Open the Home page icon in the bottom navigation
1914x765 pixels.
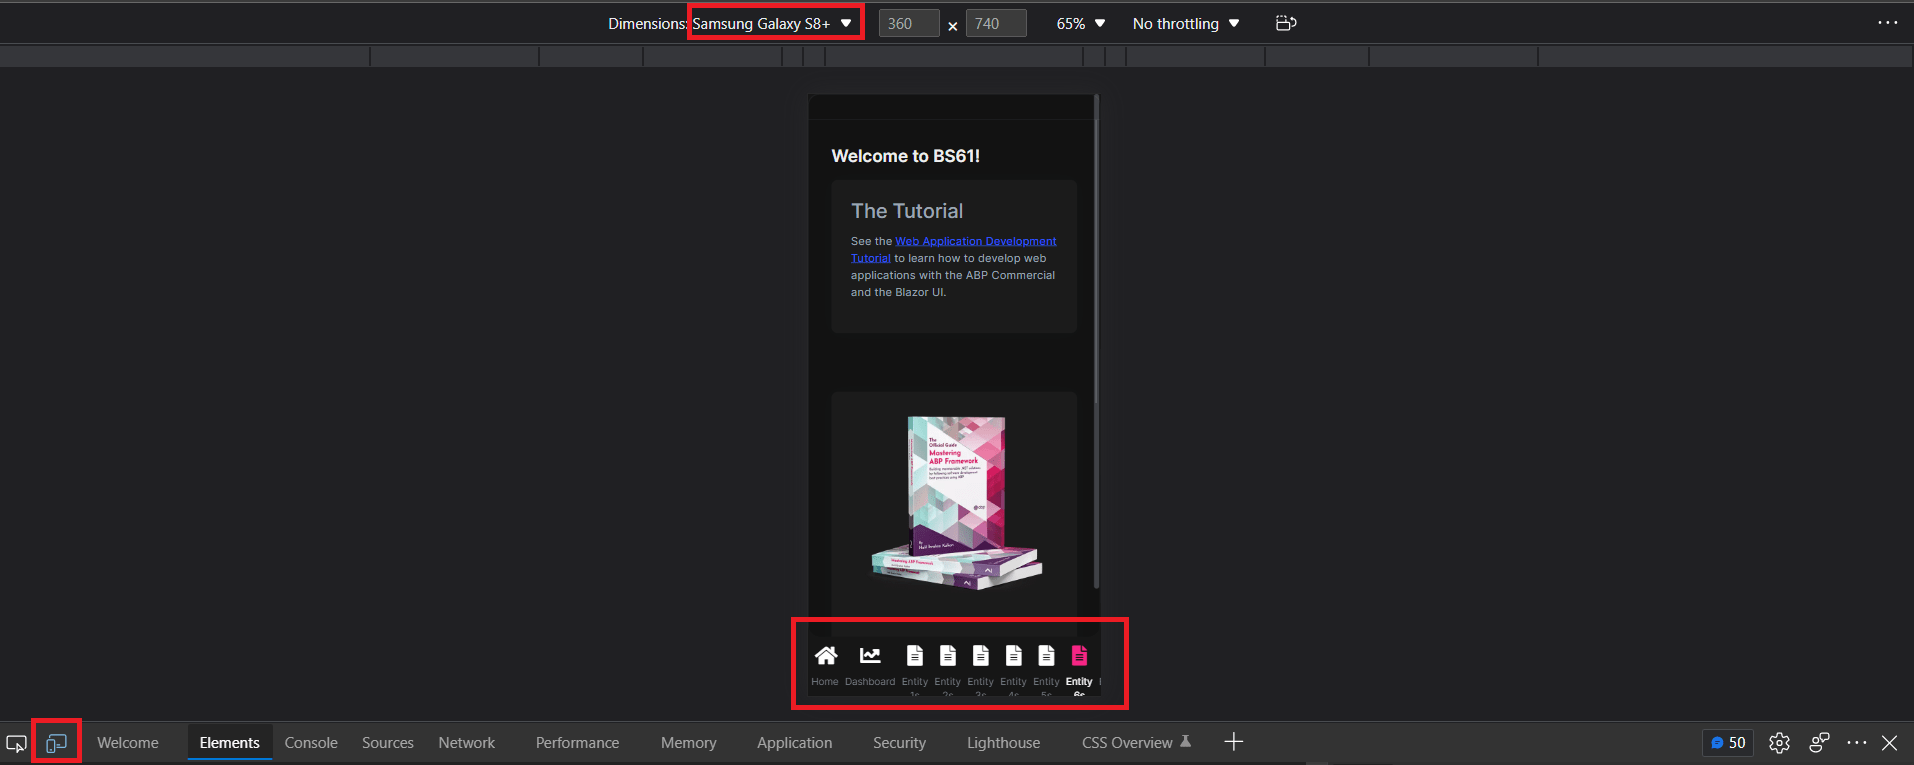(x=826, y=656)
